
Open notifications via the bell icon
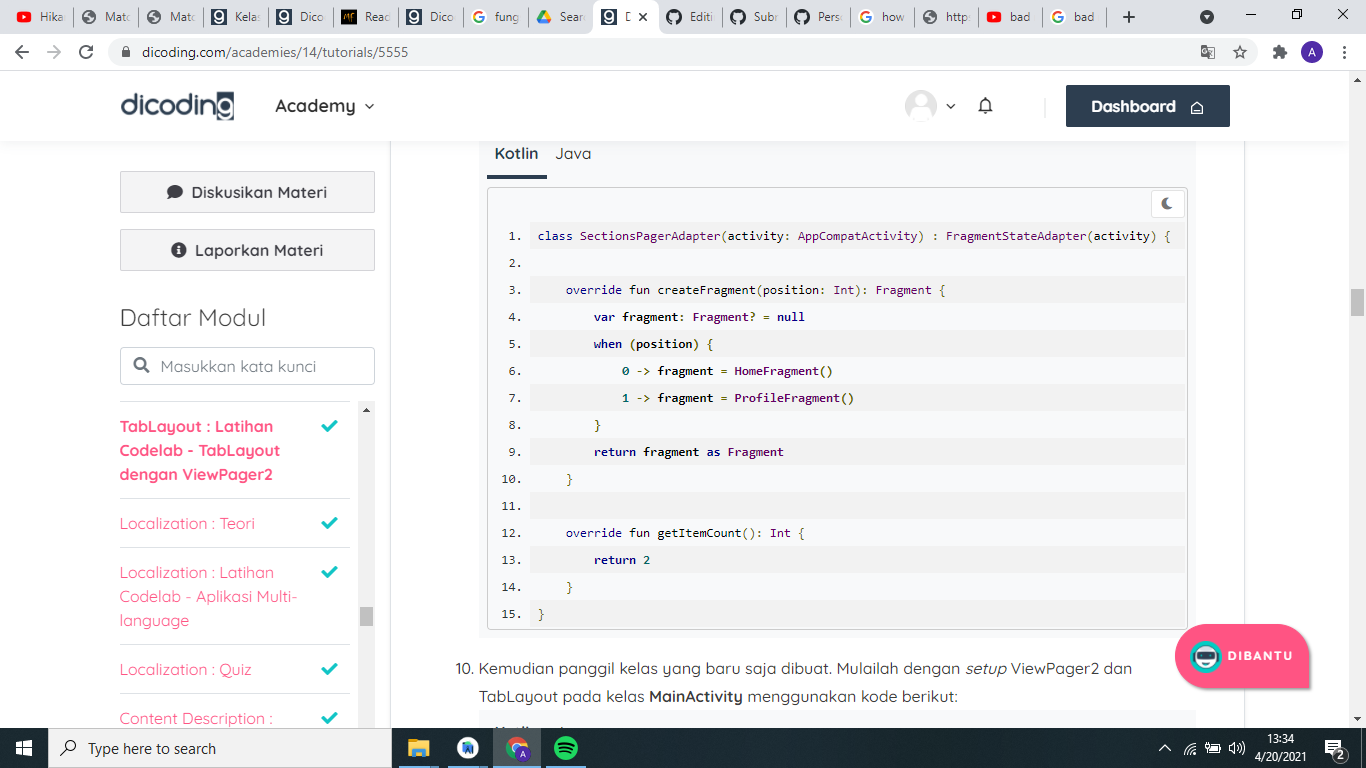(985, 105)
